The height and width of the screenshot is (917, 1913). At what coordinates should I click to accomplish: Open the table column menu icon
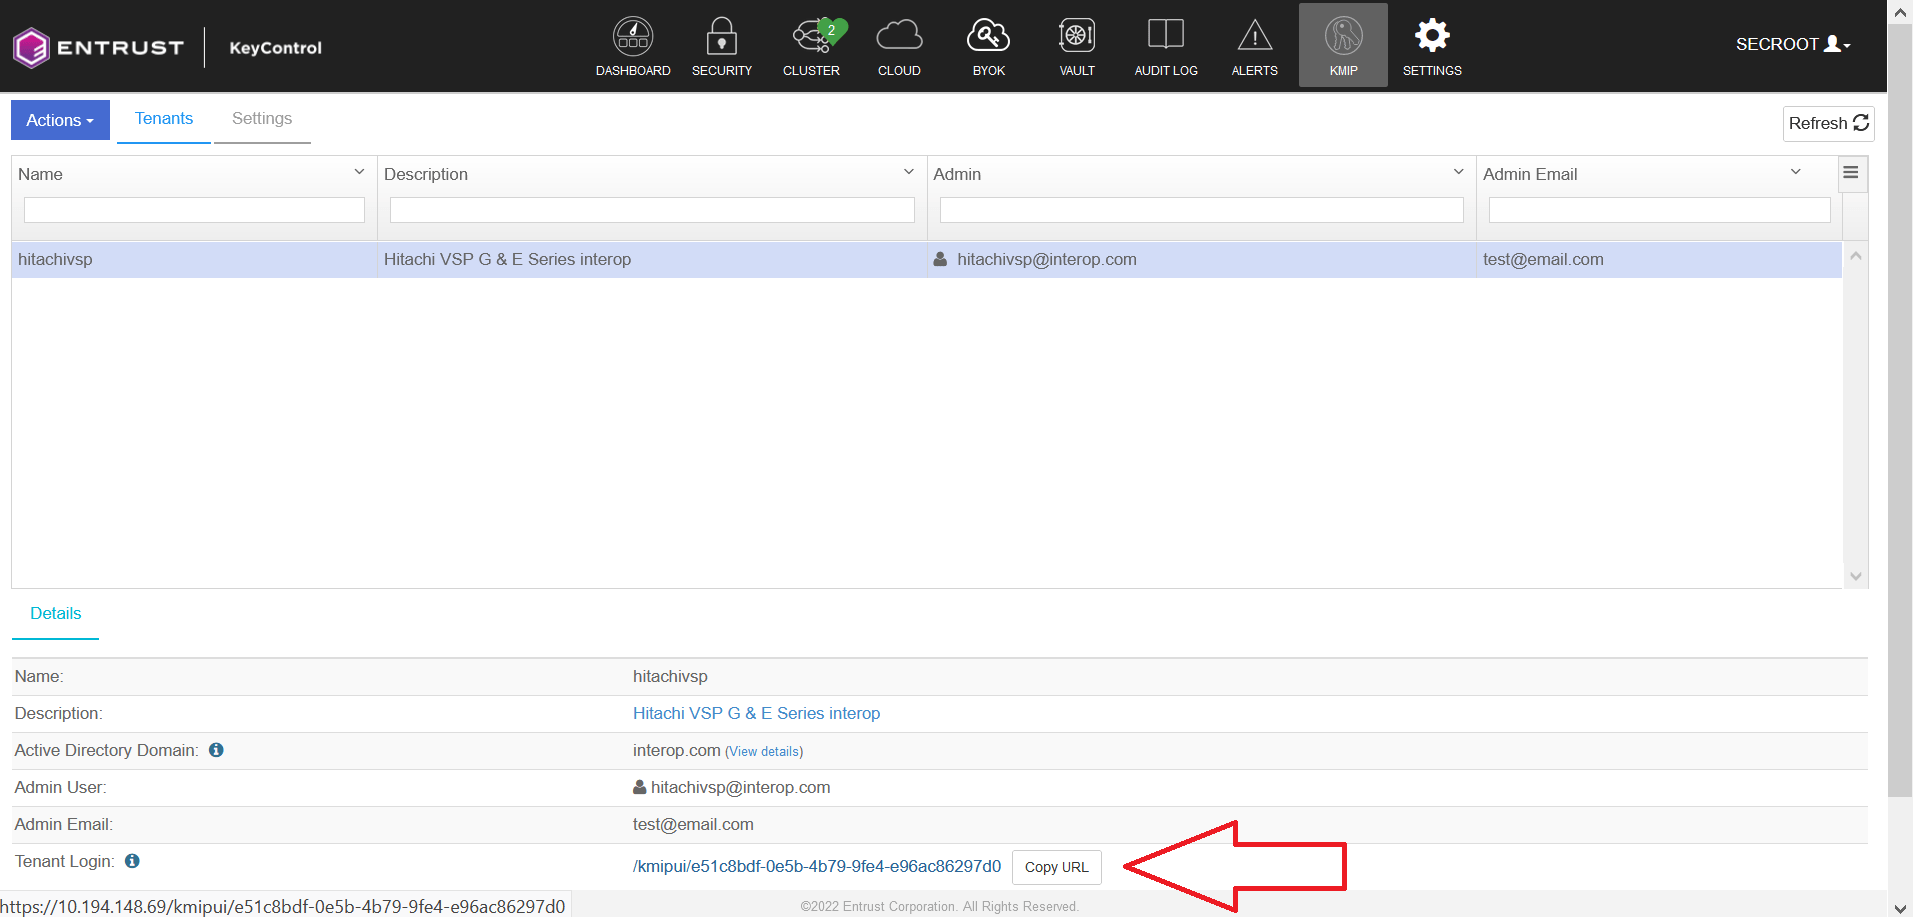1851,173
